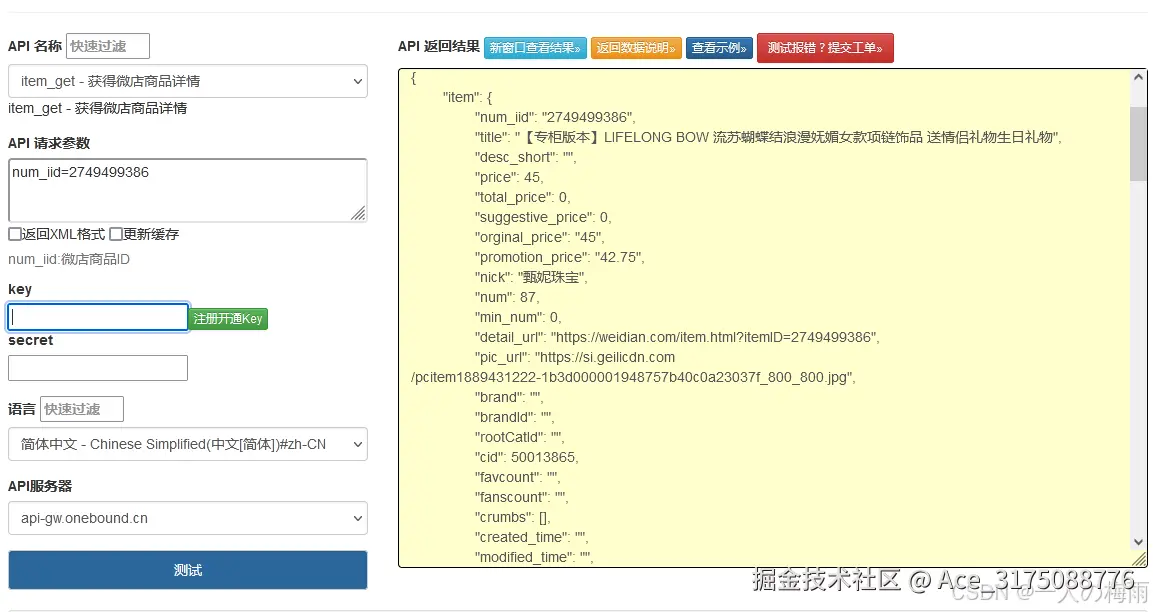Edit the num_iid request parameter textarea
Viewport: 1153px width, 612px height.
(188, 190)
